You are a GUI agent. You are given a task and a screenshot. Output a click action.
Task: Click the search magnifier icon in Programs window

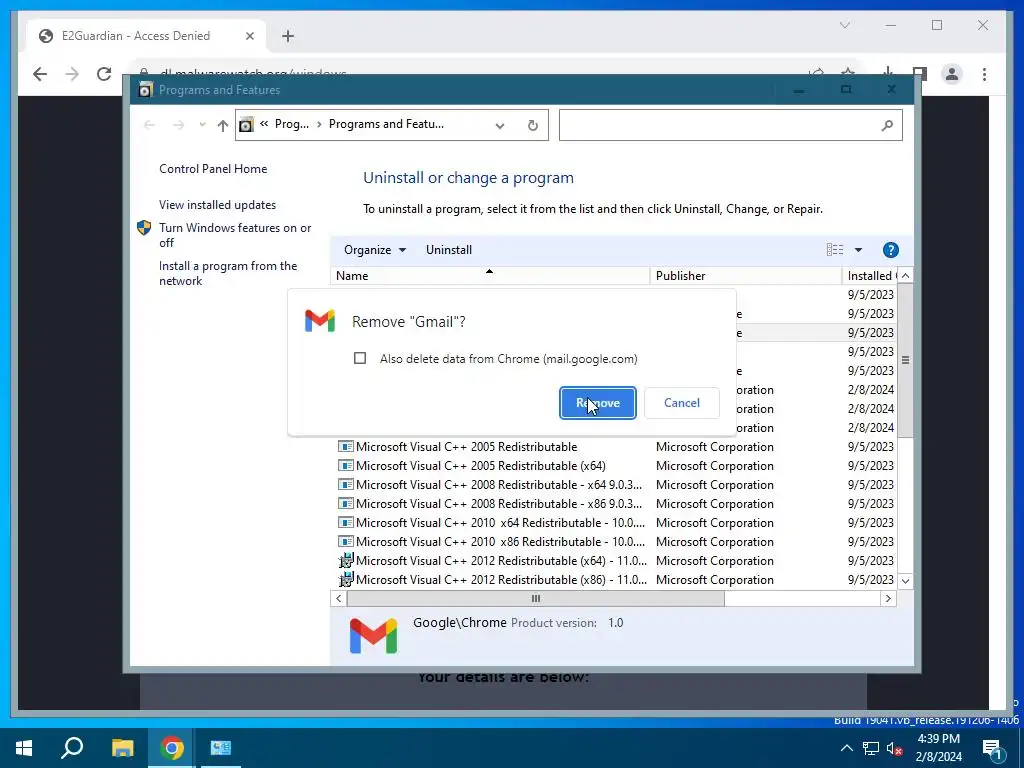click(887, 125)
